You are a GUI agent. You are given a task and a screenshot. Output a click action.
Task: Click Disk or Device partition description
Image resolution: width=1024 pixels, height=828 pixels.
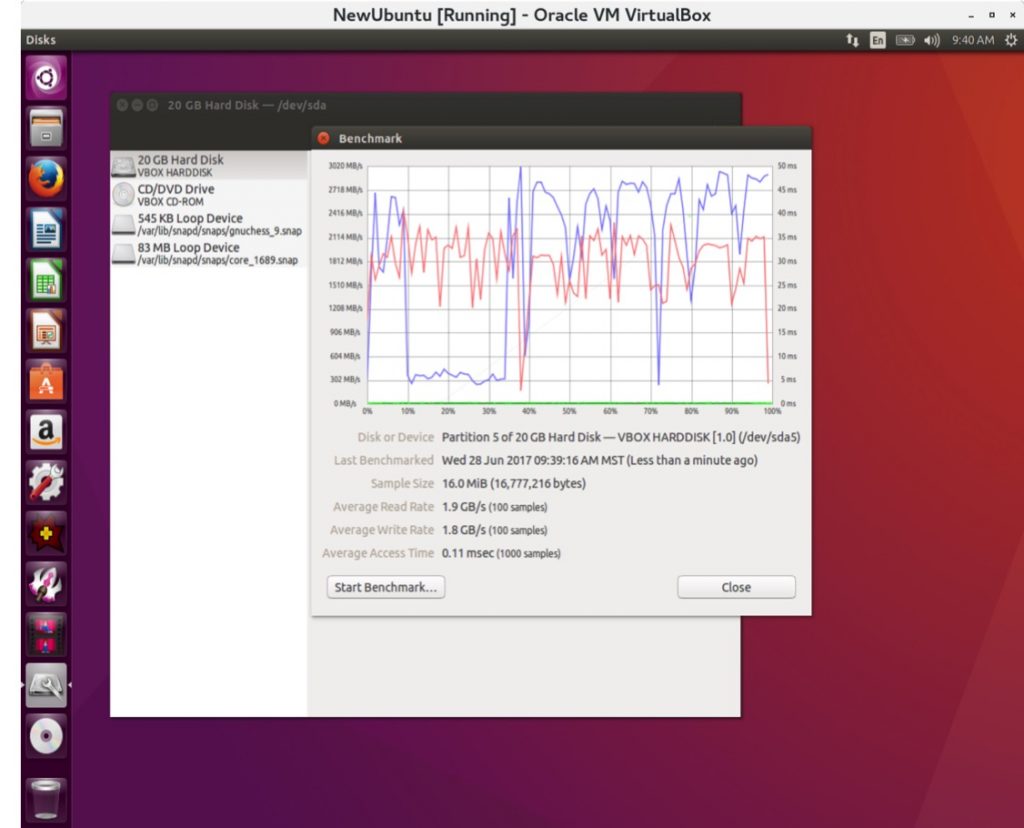[x=620, y=437]
